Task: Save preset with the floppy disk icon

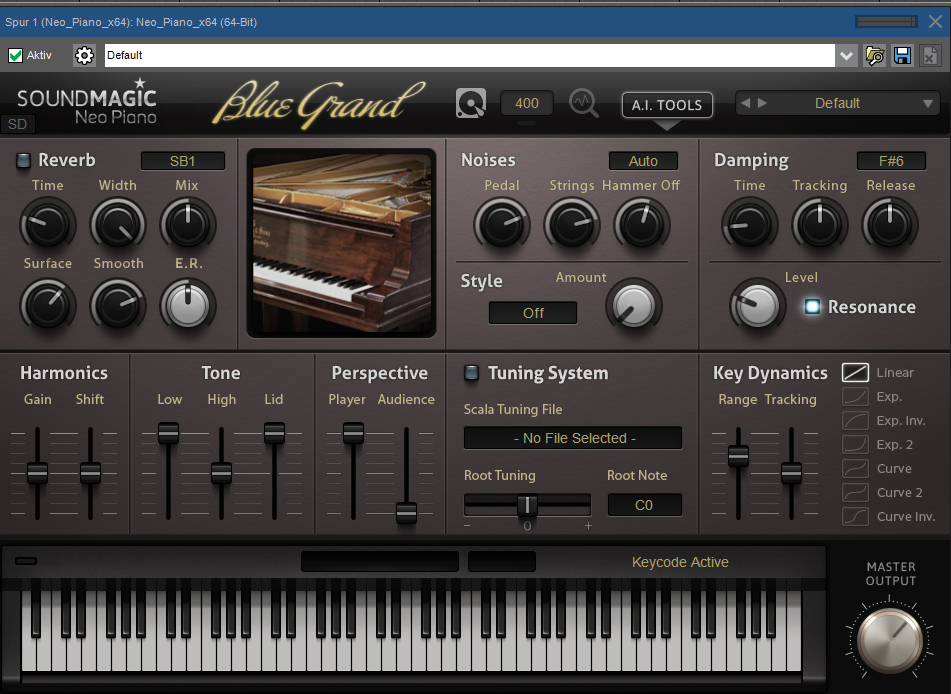Action: pyautogui.click(x=902, y=56)
